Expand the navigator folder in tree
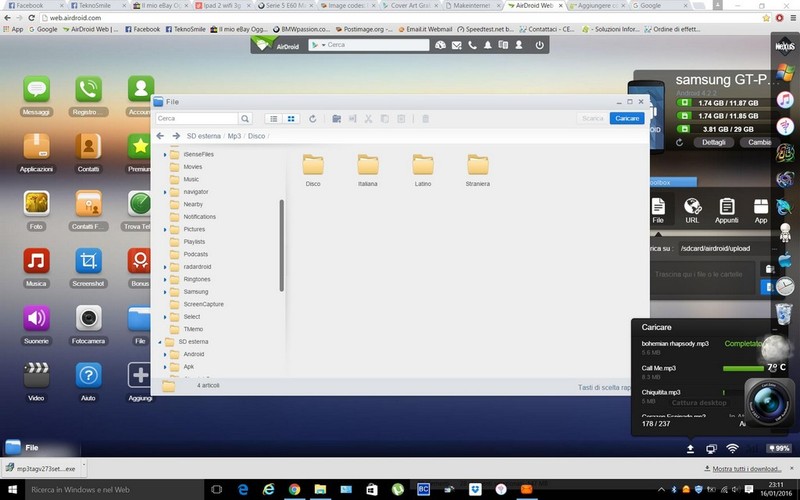Image resolution: width=800 pixels, height=500 pixels. coord(166,191)
